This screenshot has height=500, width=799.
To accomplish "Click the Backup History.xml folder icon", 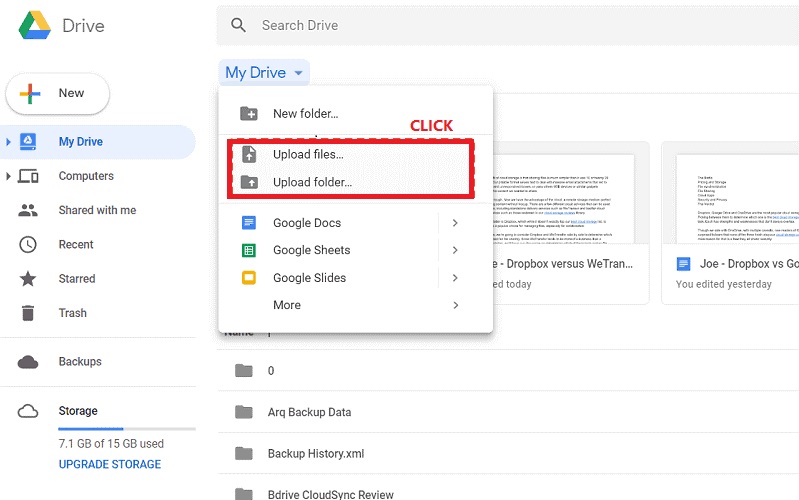I will tap(244, 453).
